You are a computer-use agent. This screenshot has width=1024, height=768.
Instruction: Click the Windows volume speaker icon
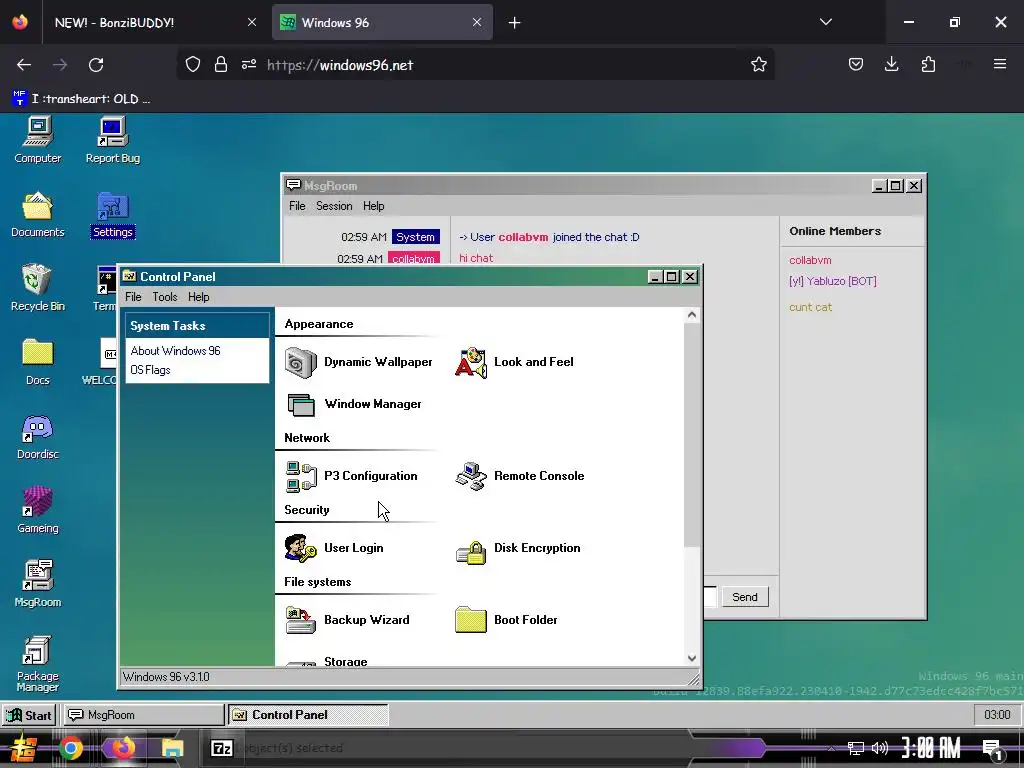(880, 748)
